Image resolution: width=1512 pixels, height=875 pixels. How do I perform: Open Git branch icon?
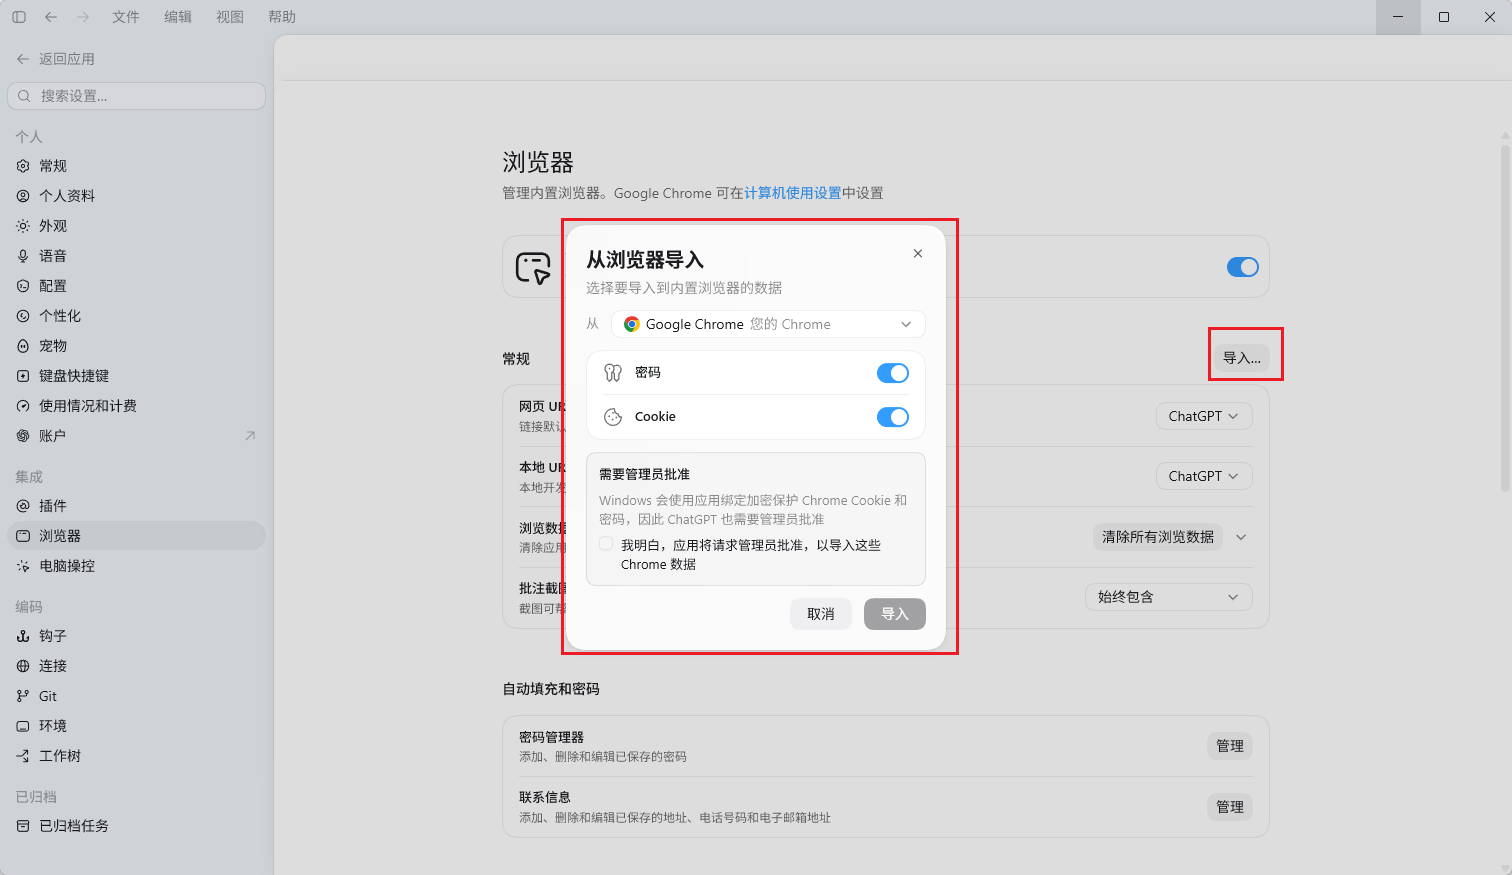coord(23,696)
